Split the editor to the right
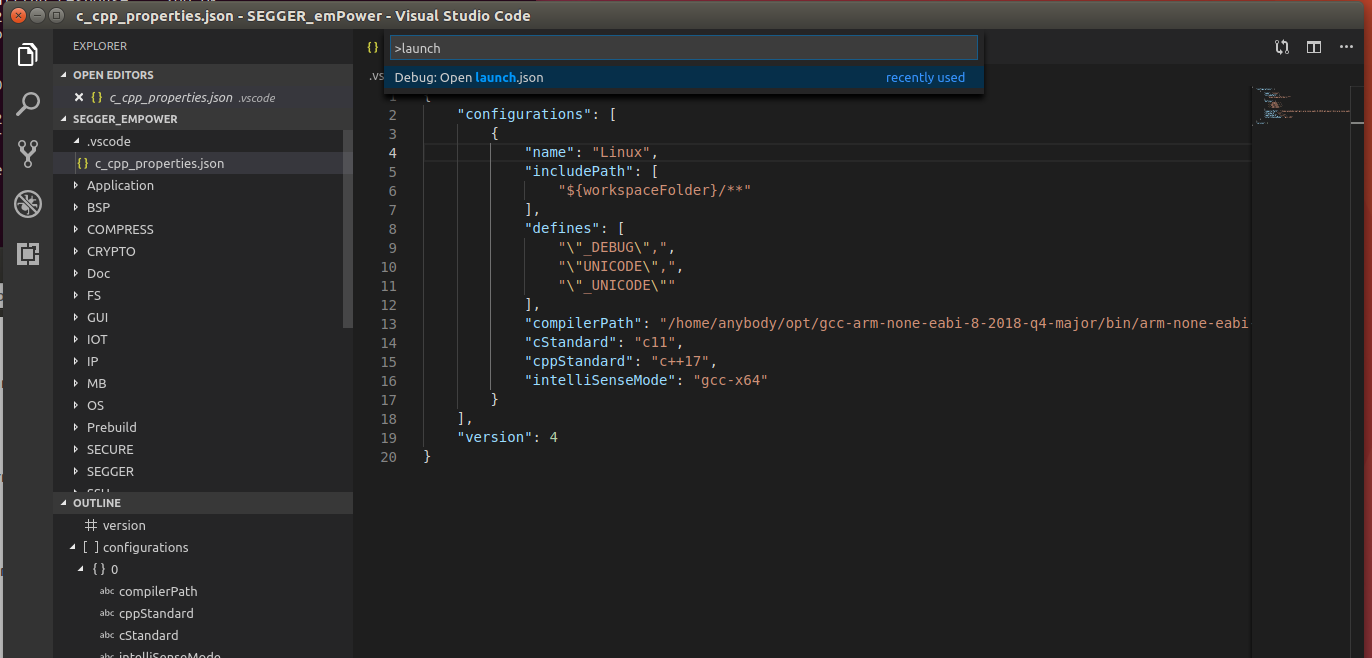The image size is (1372, 658). point(1314,47)
